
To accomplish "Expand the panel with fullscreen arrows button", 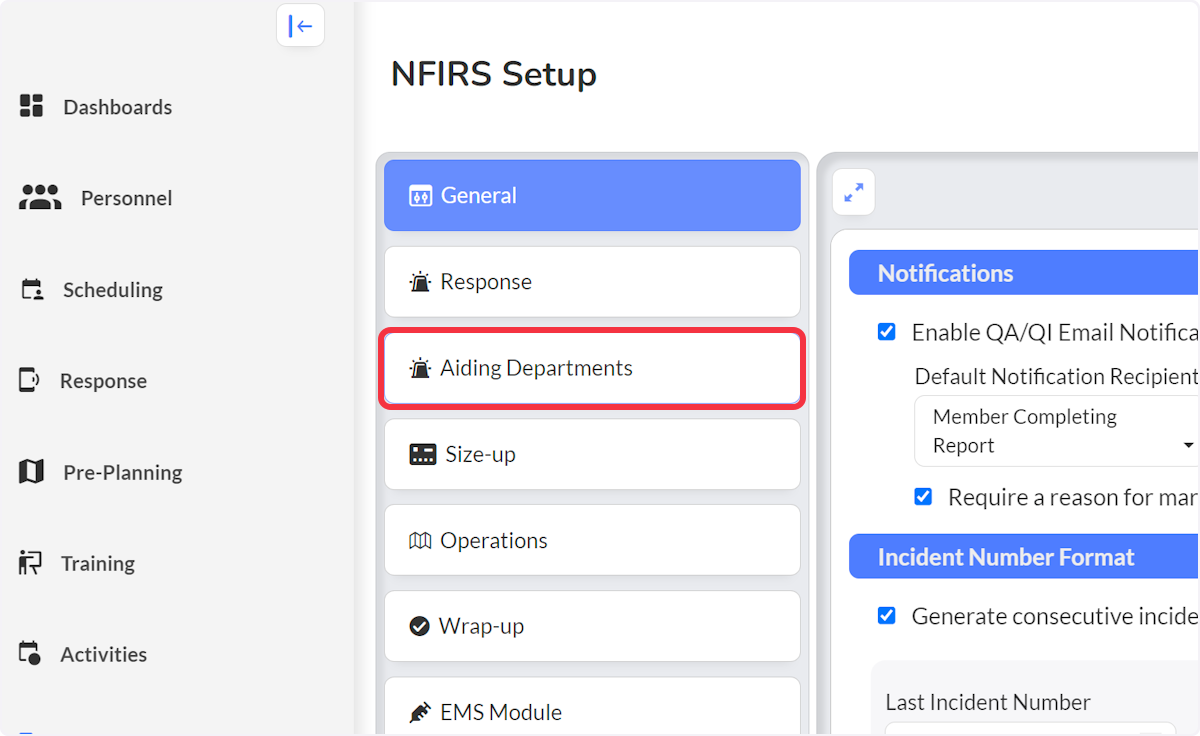I will click(x=854, y=192).
